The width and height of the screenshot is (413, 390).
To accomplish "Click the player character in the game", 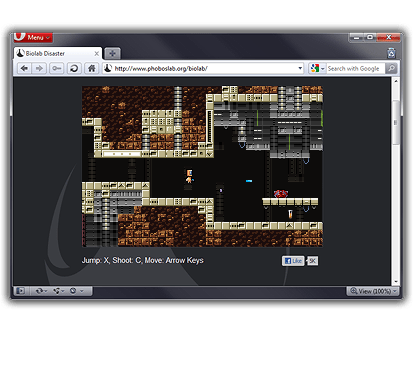I will (x=189, y=176).
